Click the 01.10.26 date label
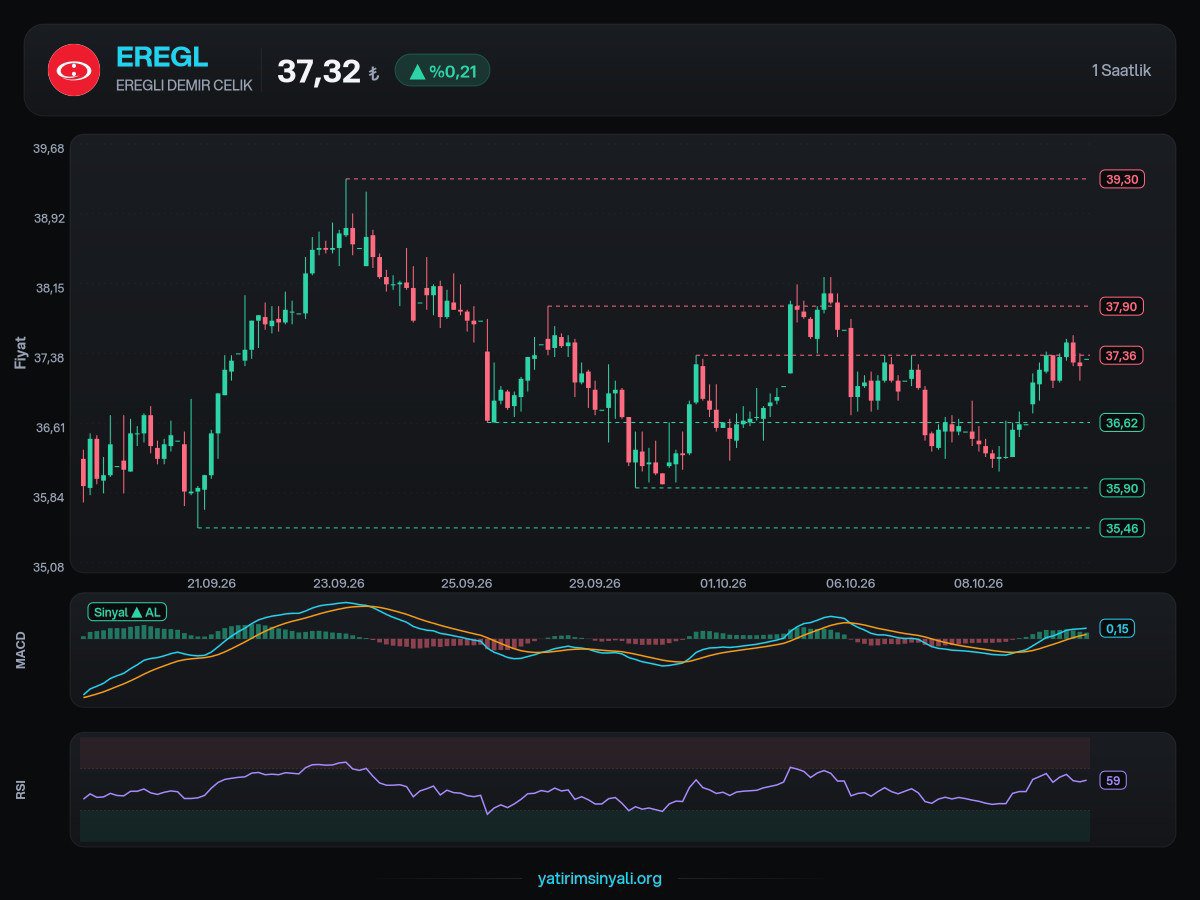This screenshot has width=1200, height=900. [x=723, y=583]
